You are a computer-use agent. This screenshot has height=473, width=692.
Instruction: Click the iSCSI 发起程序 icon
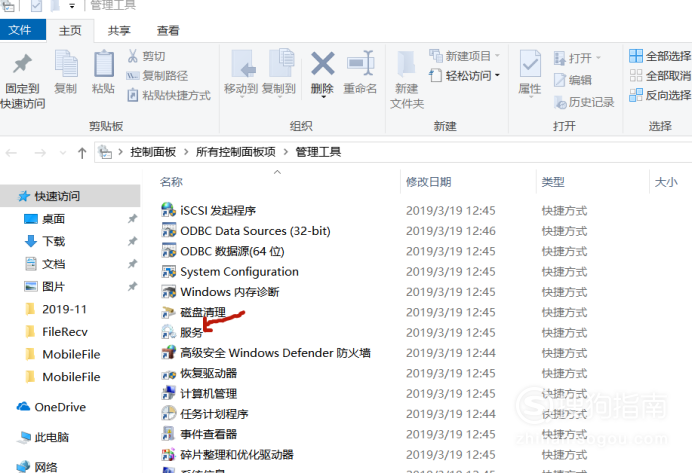168,210
